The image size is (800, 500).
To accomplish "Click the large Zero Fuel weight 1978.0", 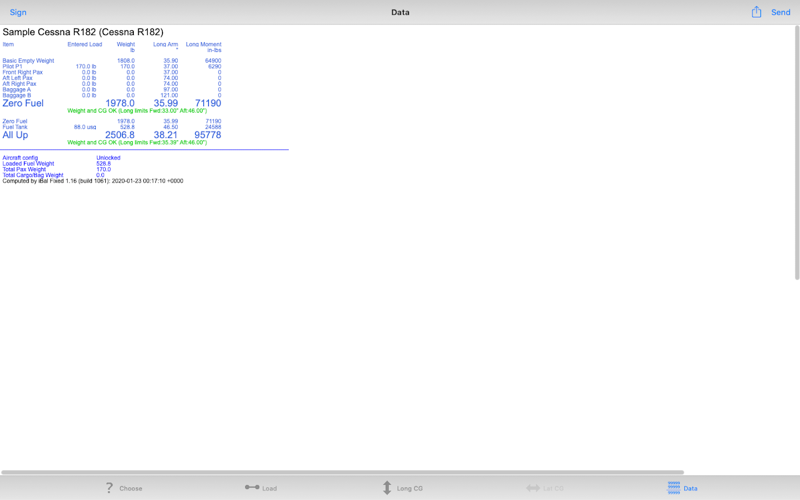I will click(x=120, y=103).
